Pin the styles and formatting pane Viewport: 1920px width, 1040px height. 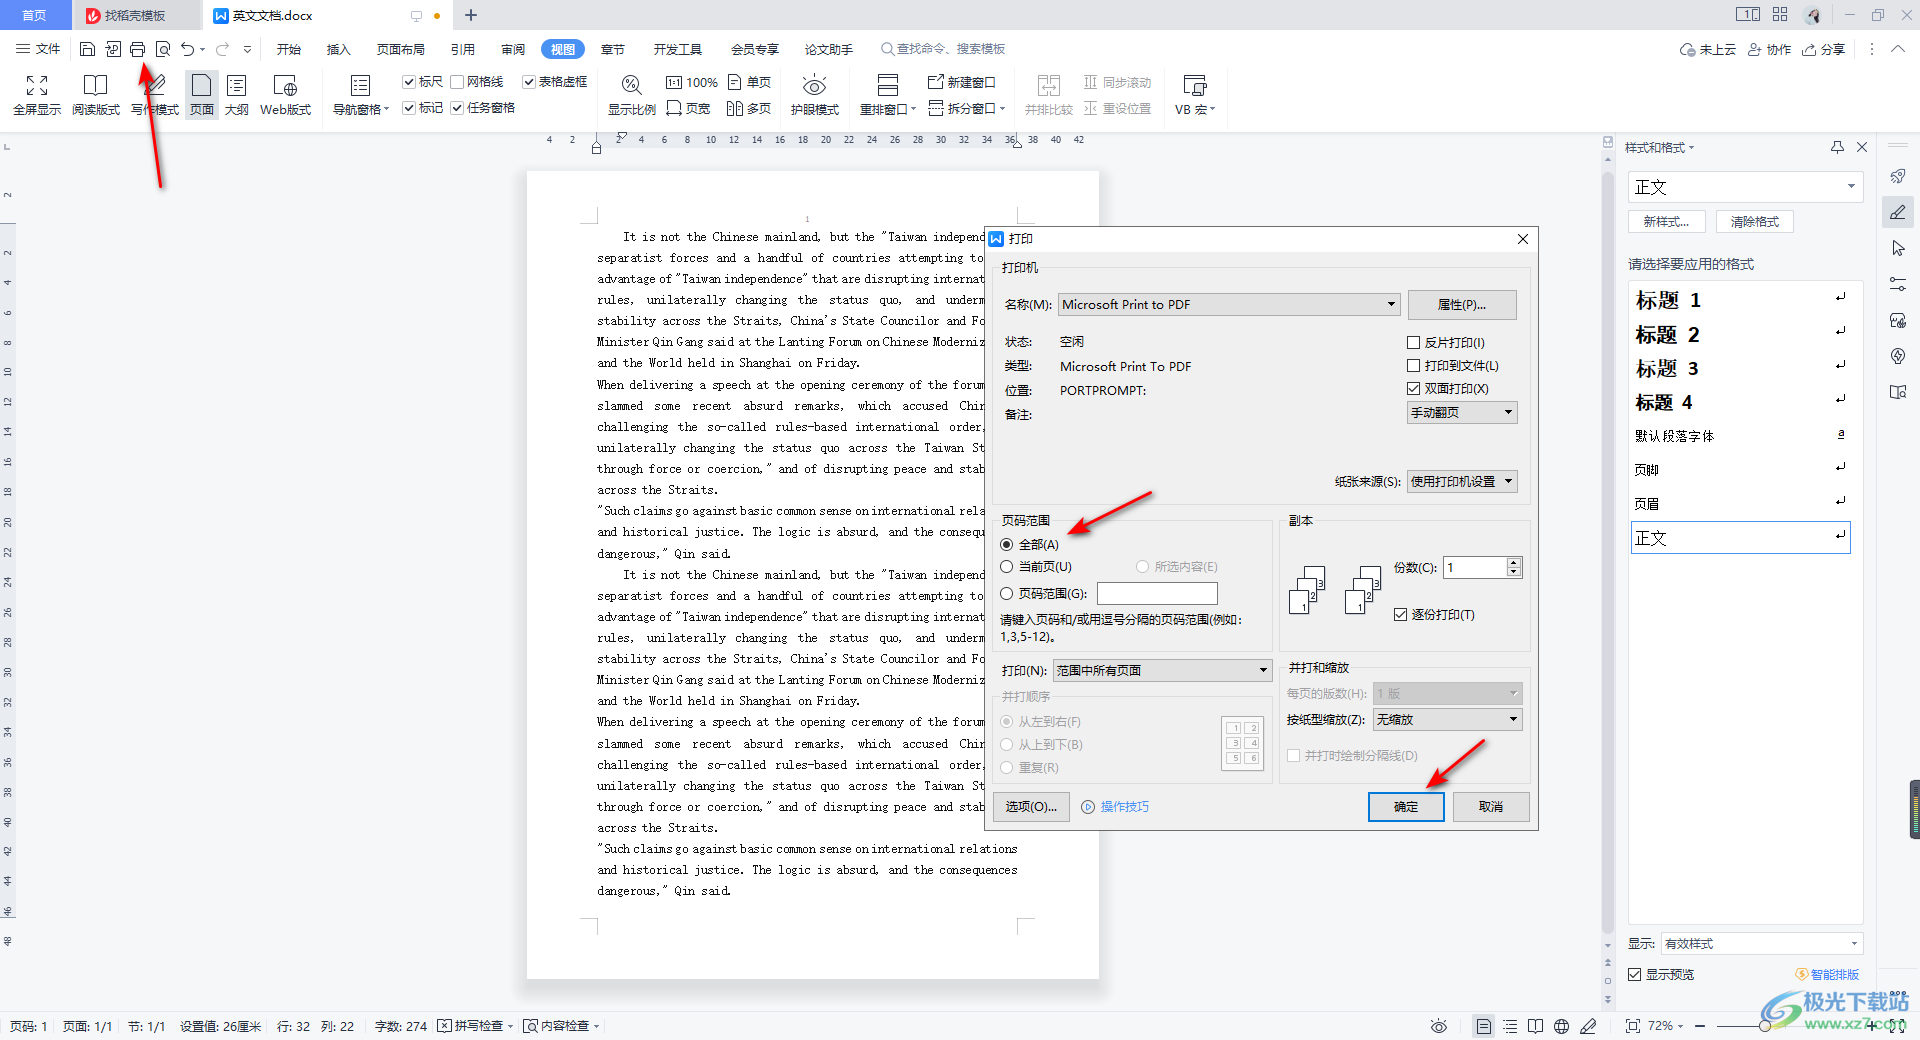[x=1837, y=147]
